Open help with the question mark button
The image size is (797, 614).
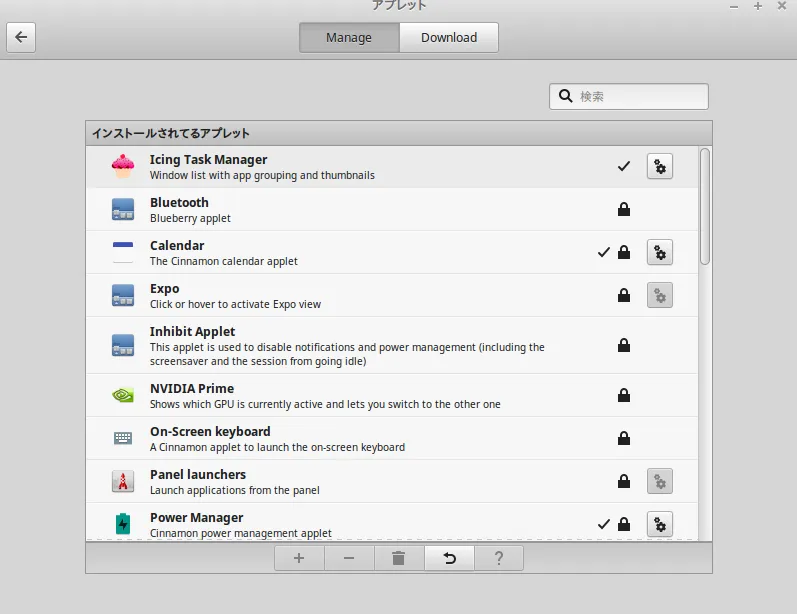499,558
